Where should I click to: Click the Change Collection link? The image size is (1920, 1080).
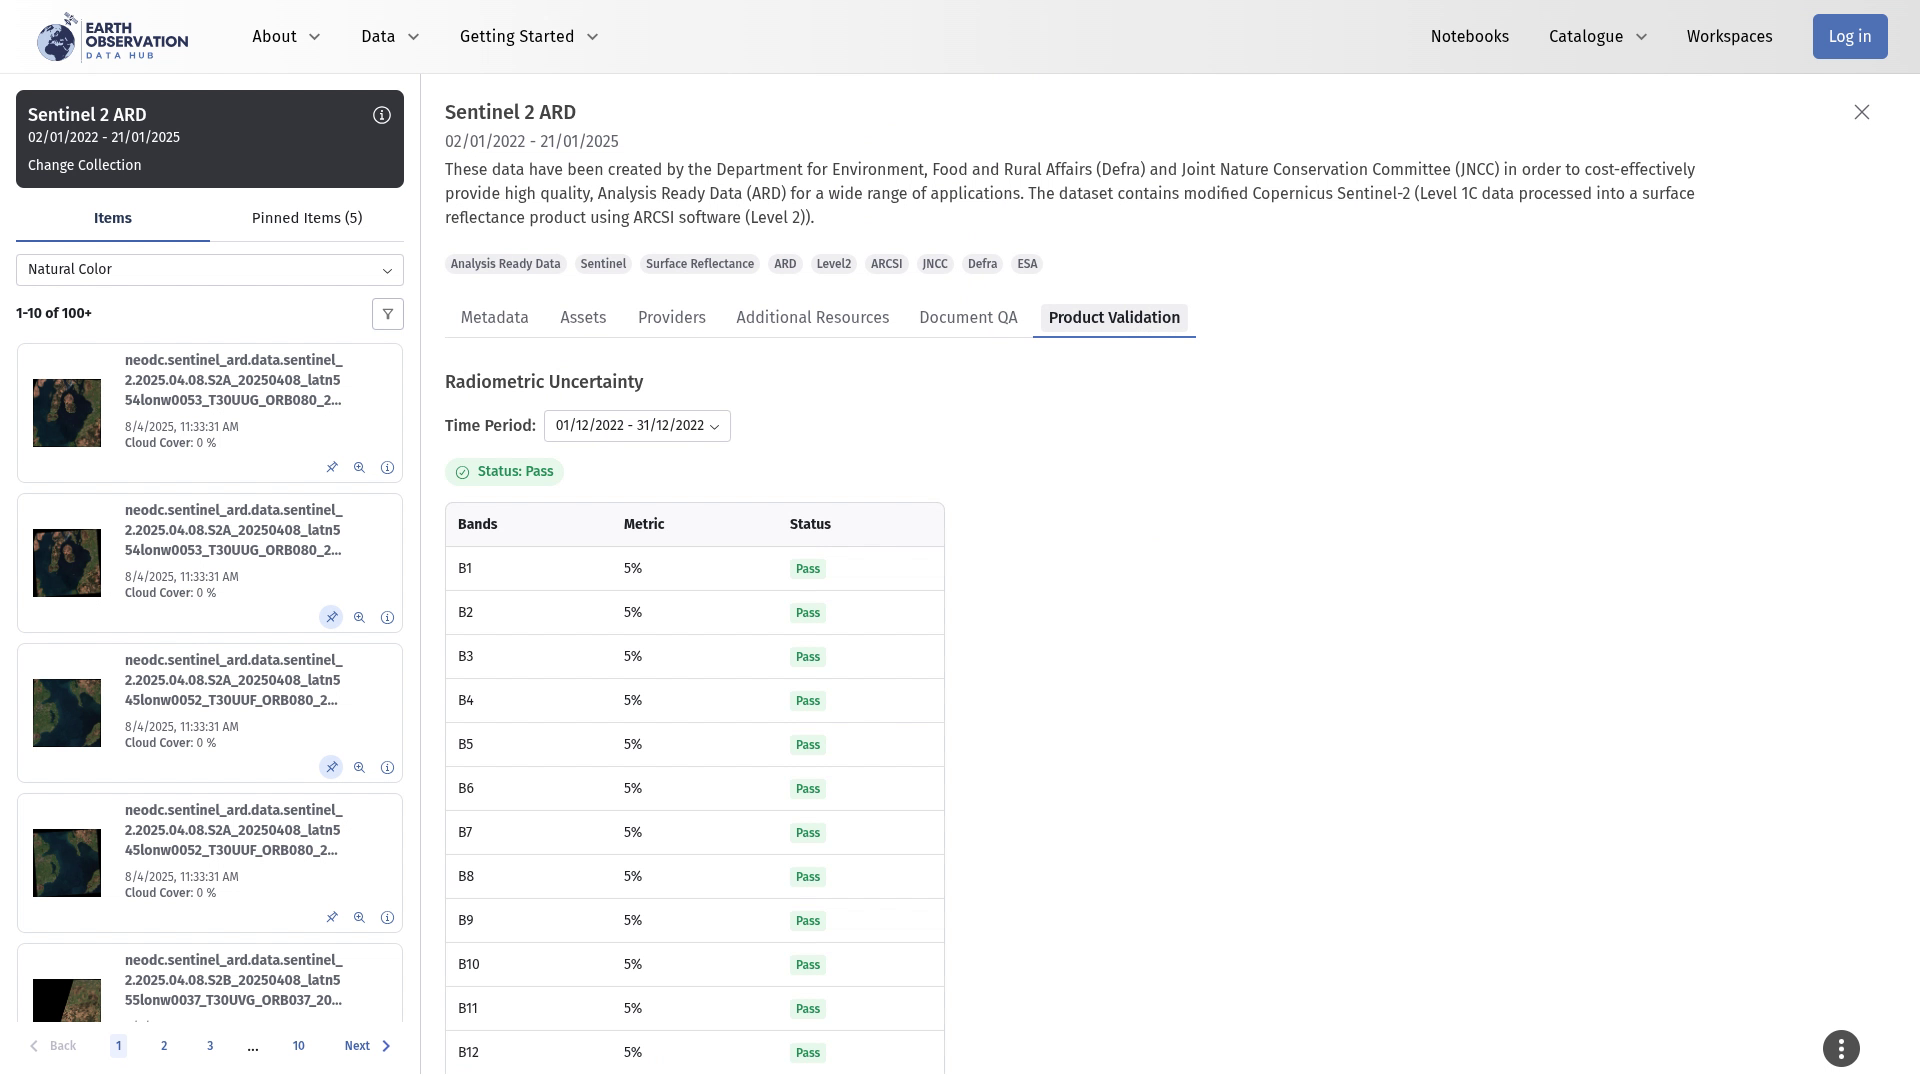[84, 166]
